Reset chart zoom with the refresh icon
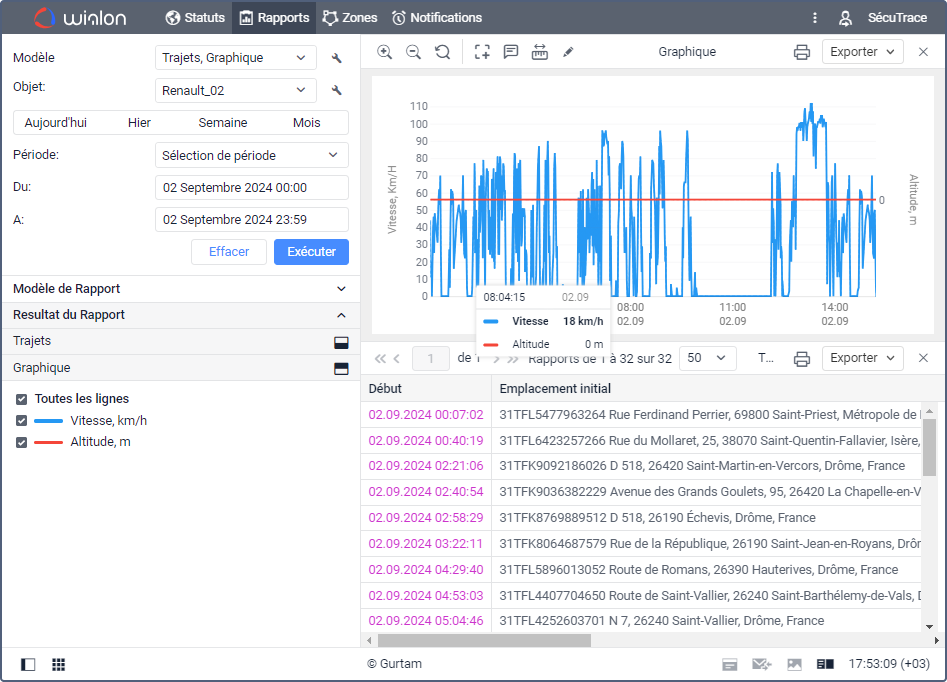This screenshot has width=947, height=682. (442, 52)
